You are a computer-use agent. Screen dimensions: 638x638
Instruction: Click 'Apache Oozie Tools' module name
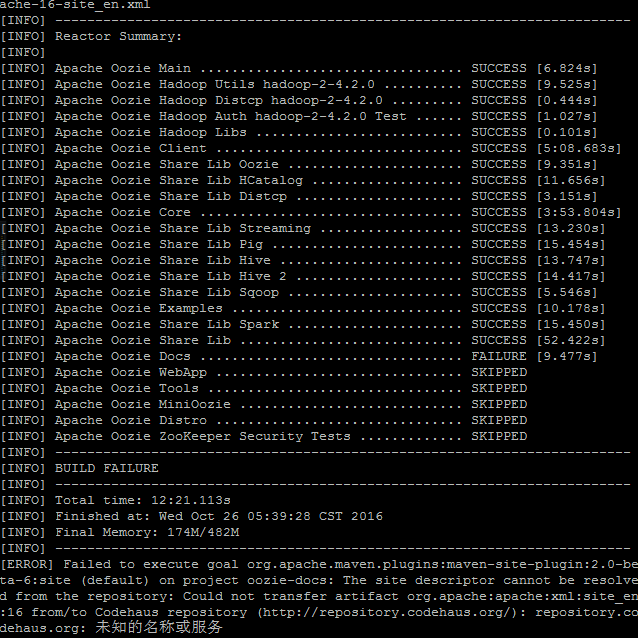tap(127, 388)
